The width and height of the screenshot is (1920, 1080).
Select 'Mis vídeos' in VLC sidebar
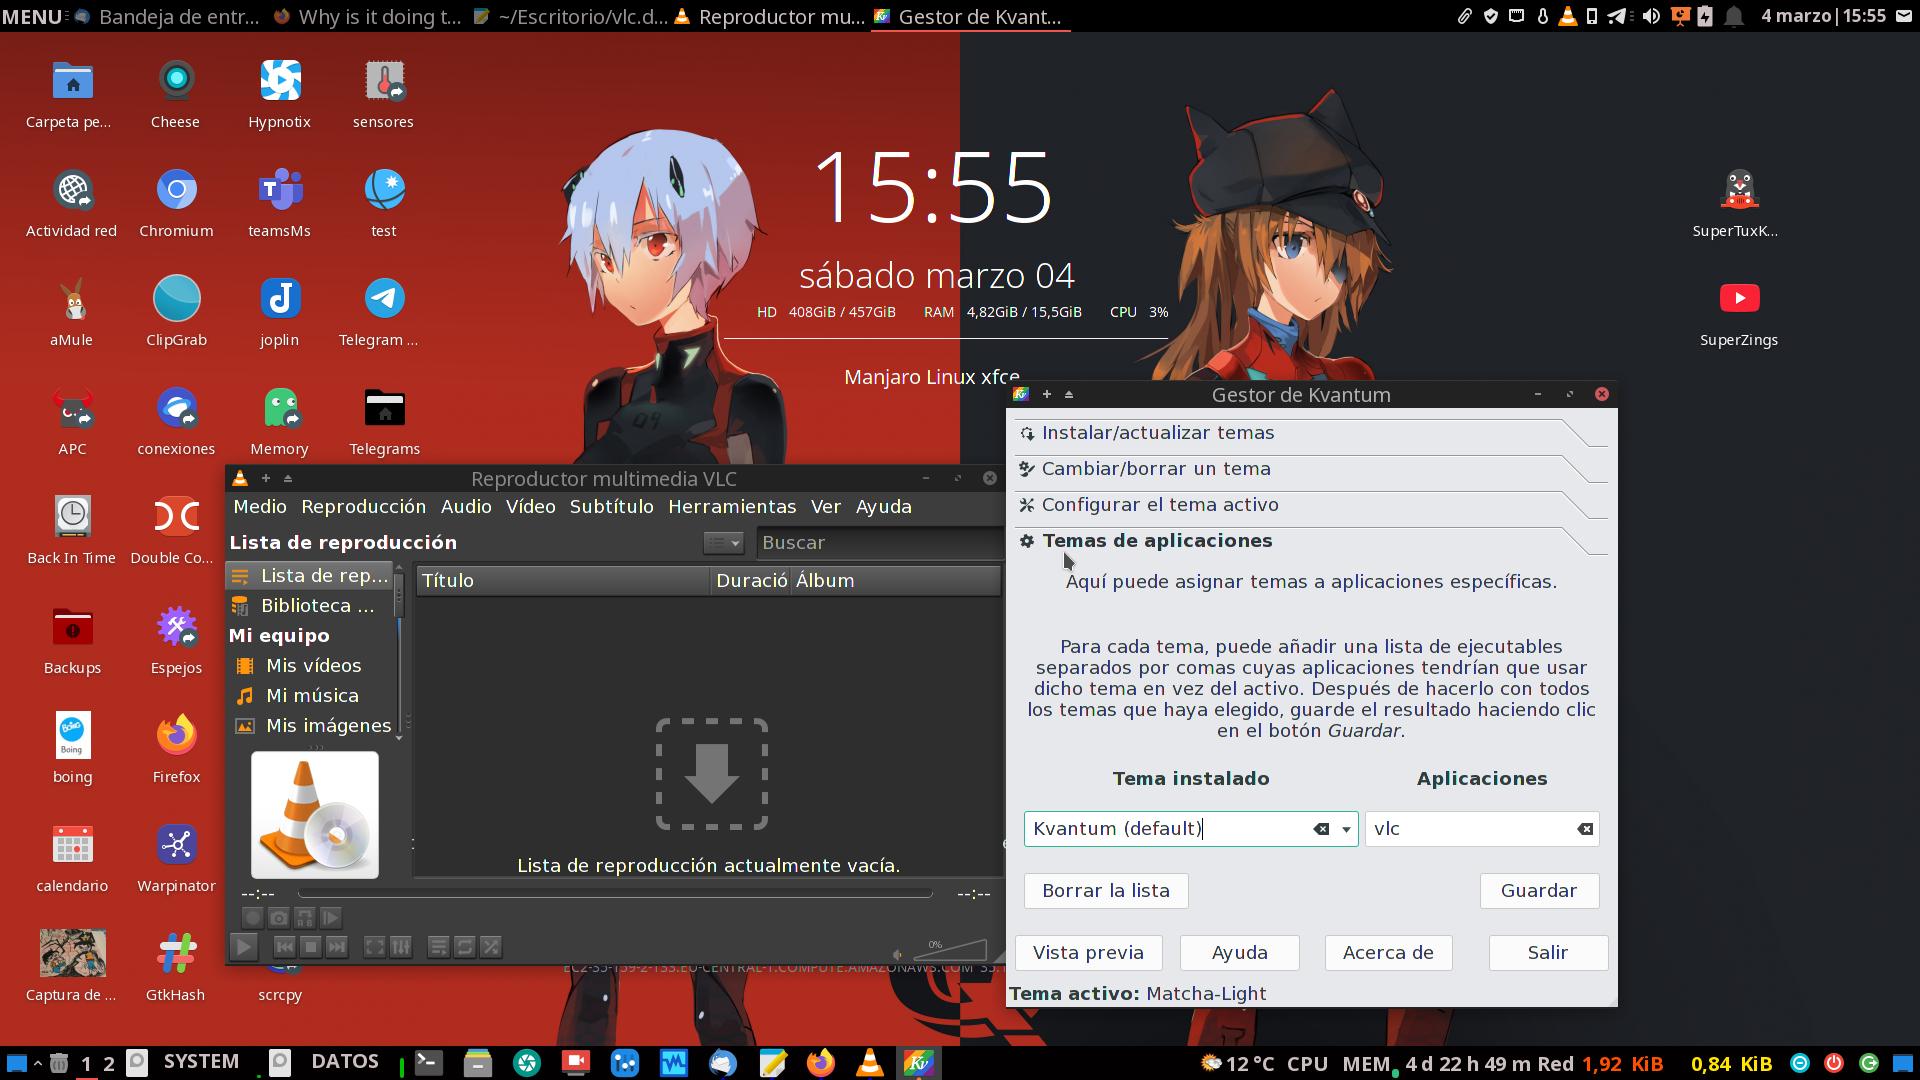(x=311, y=666)
